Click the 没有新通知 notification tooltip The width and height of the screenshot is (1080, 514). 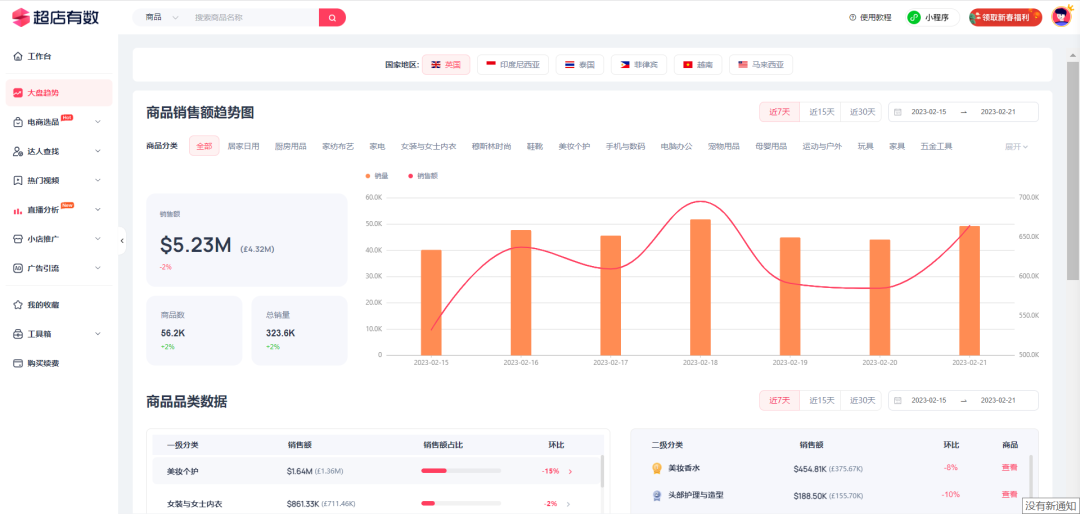point(1051,506)
